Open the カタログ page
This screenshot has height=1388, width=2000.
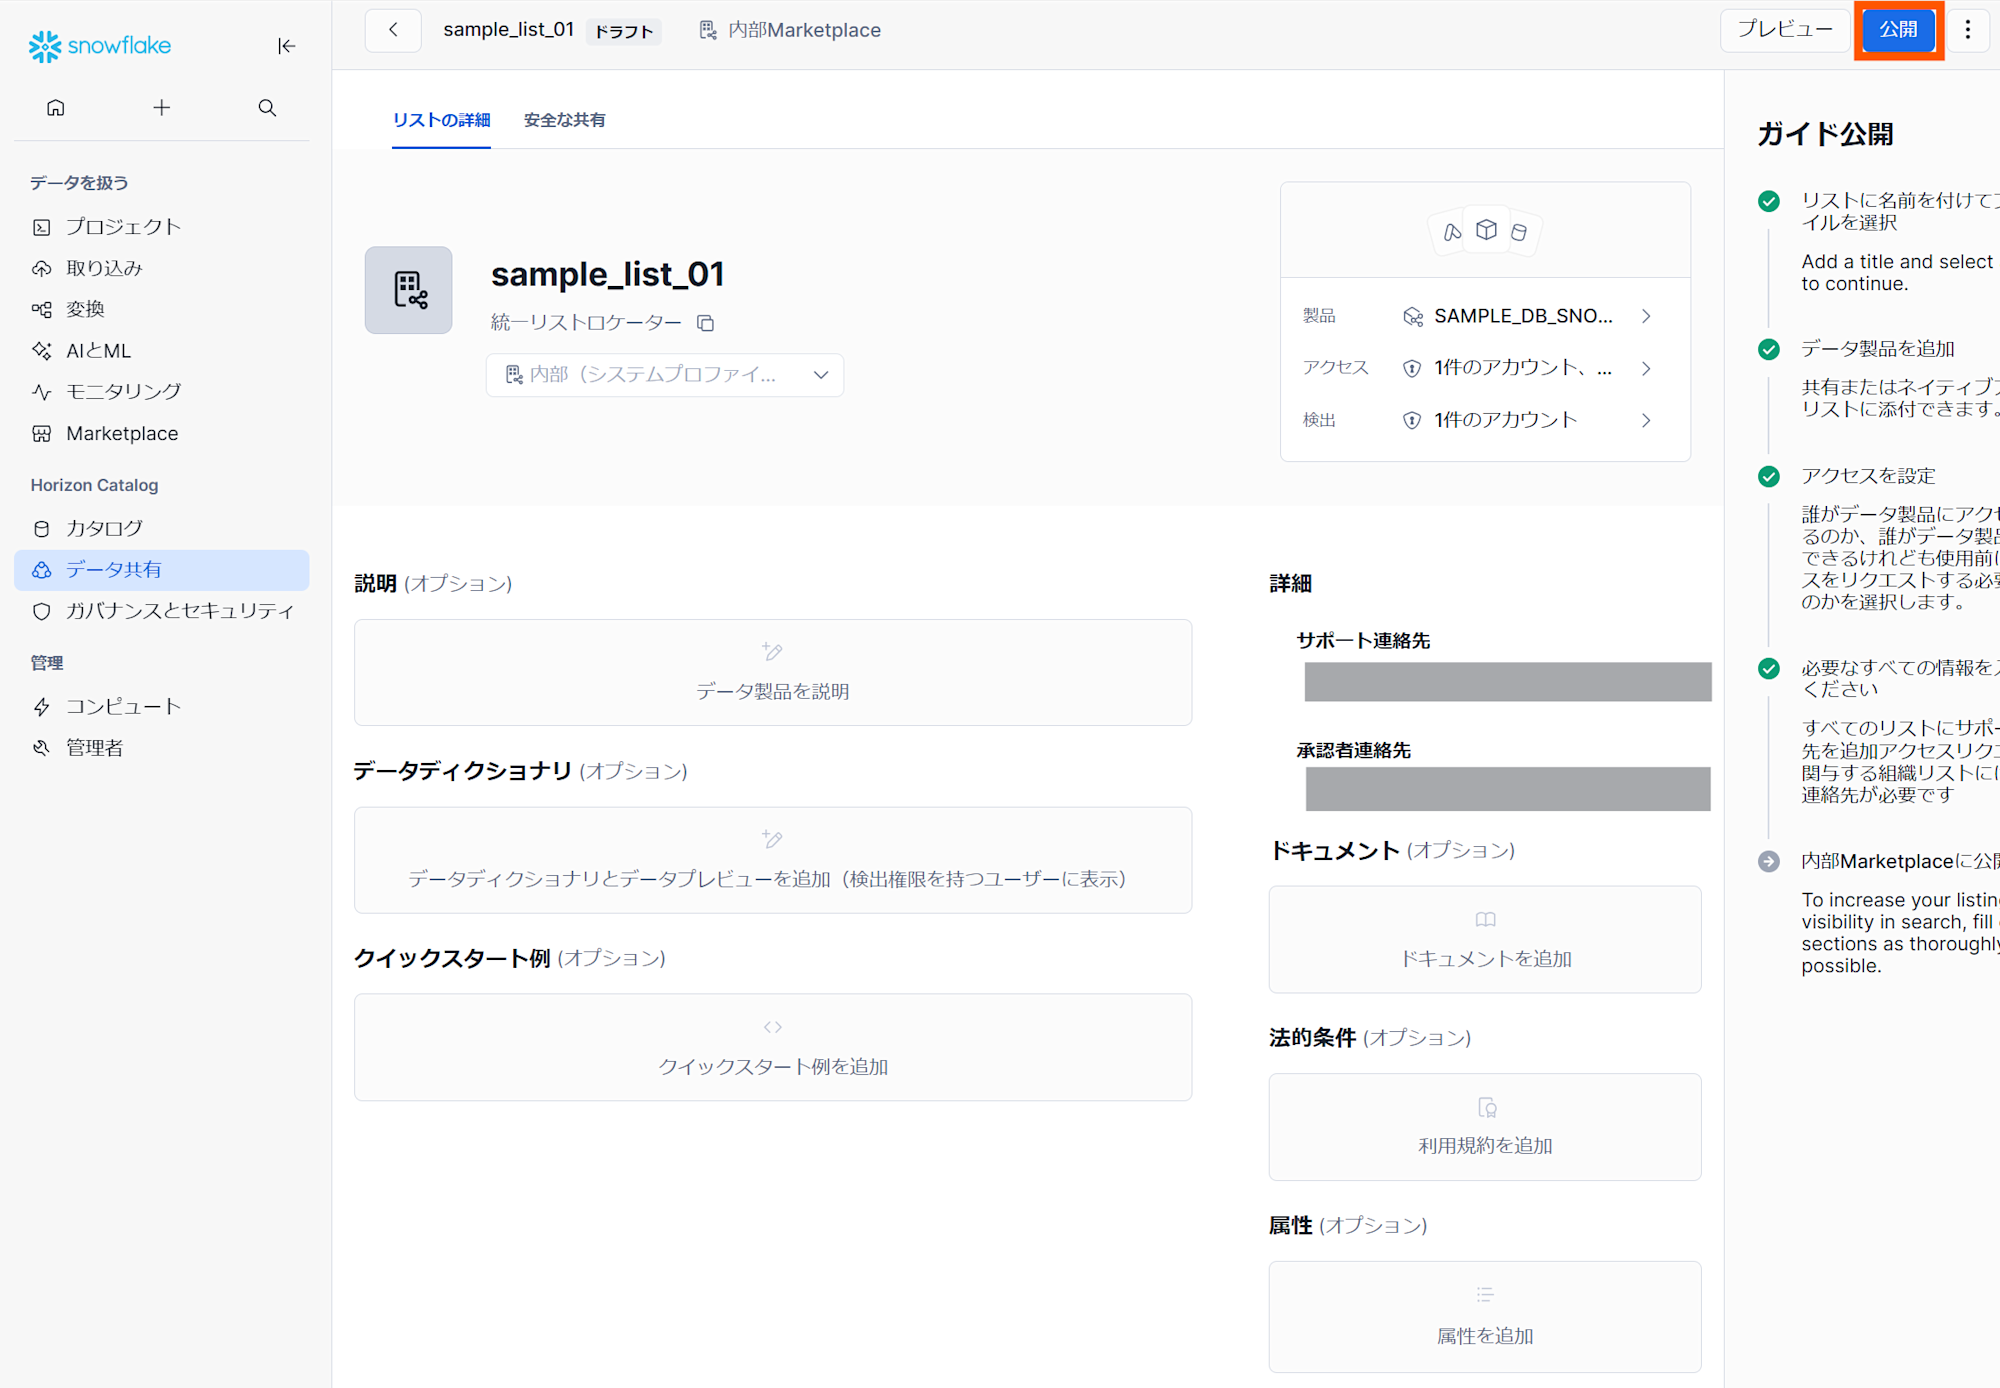104,528
